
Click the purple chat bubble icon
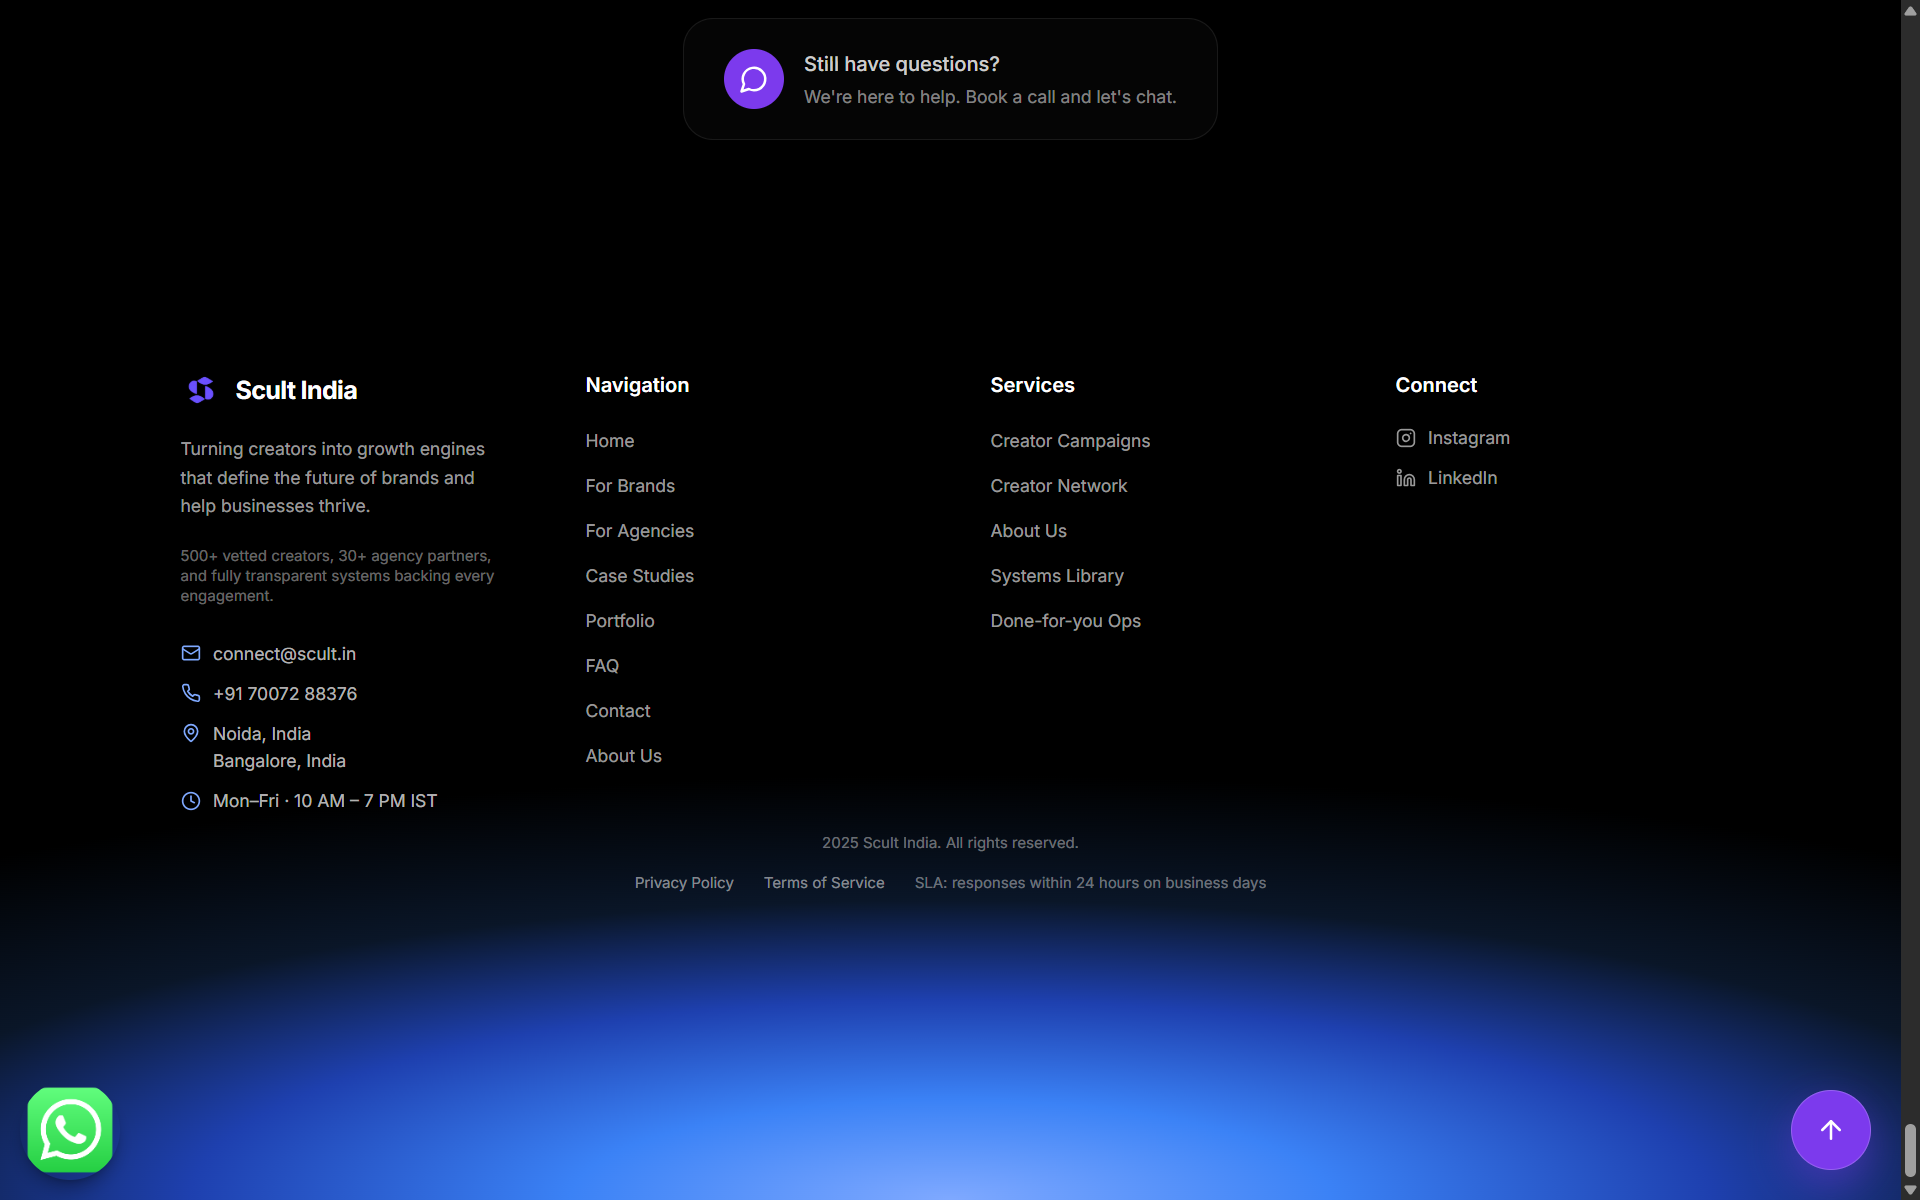(x=754, y=79)
